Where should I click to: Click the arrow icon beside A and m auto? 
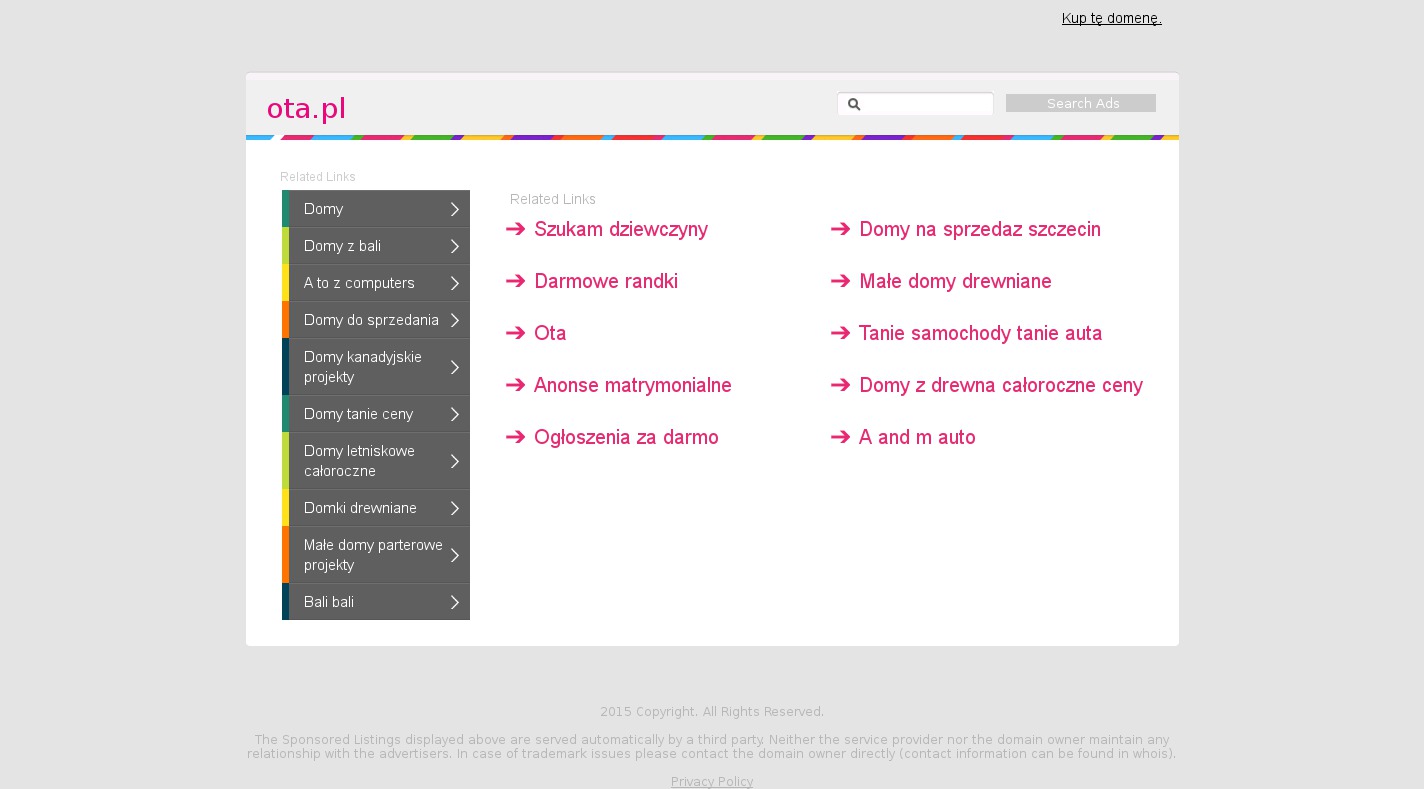(x=841, y=437)
